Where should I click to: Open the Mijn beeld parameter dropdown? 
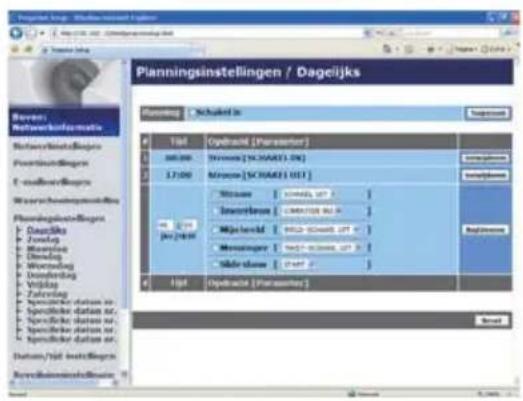pos(321,230)
